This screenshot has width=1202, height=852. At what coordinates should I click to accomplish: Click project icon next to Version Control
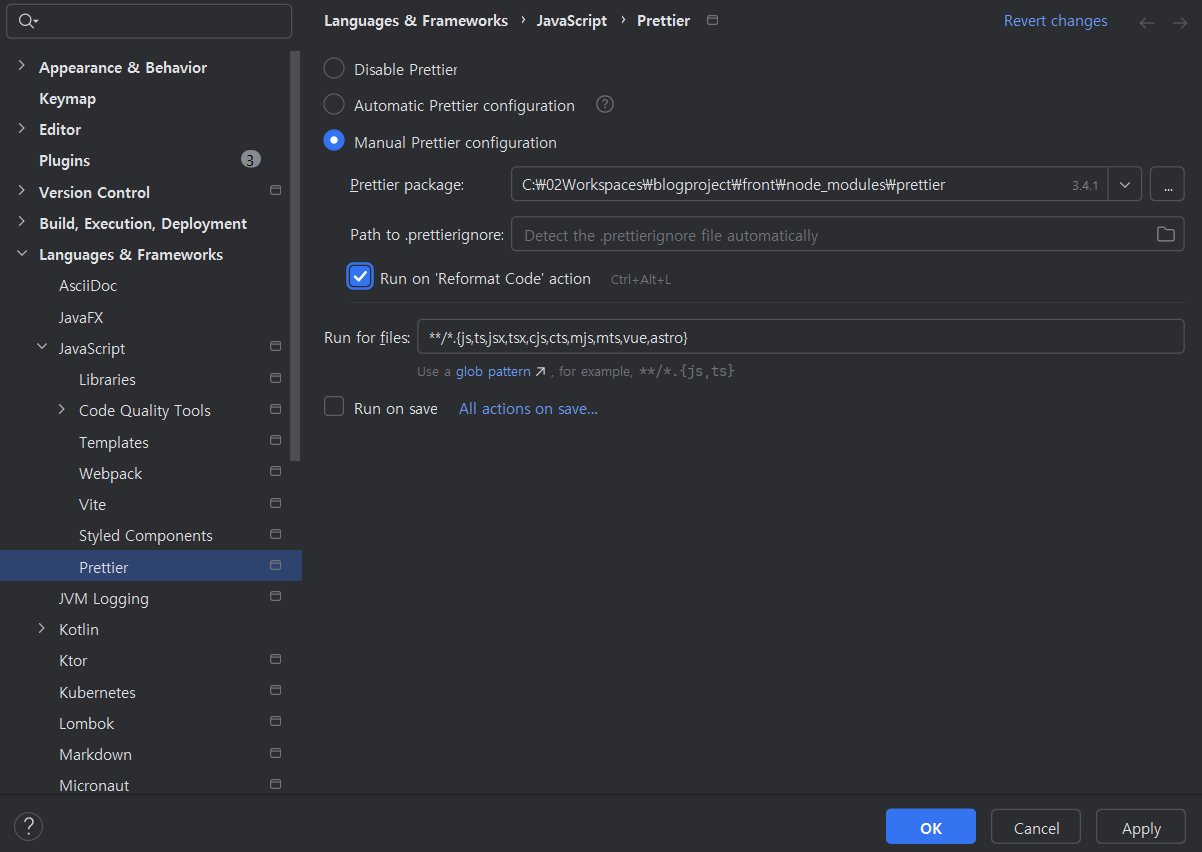click(276, 191)
